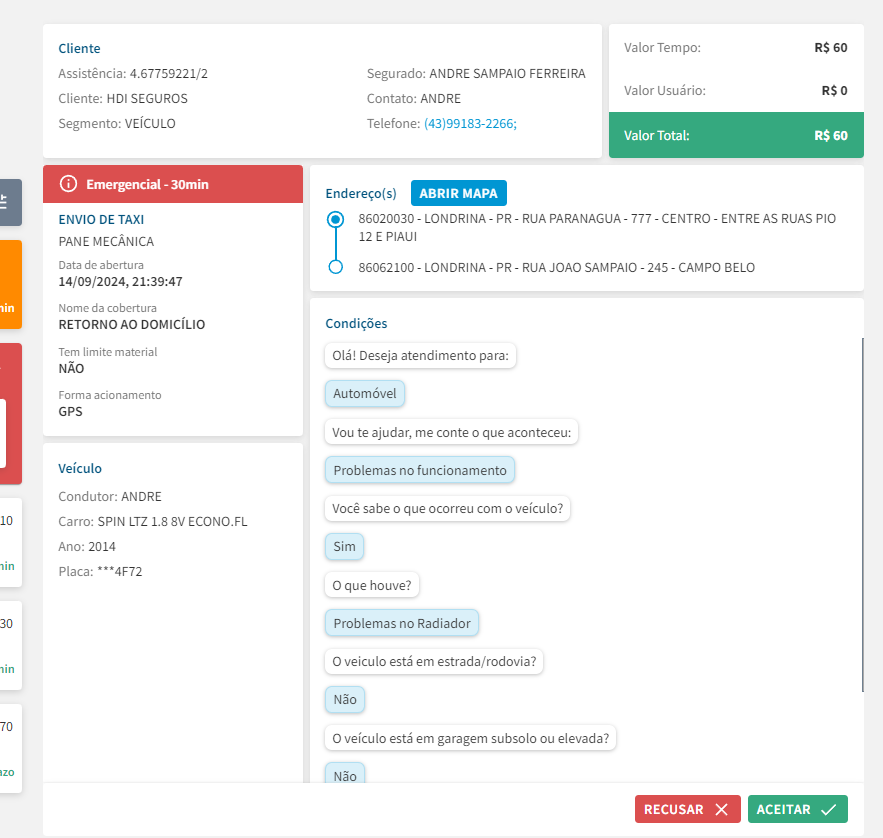Click the destination address in Campo Belo
This screenshot has height=838, width=883.
pos(556,268)
